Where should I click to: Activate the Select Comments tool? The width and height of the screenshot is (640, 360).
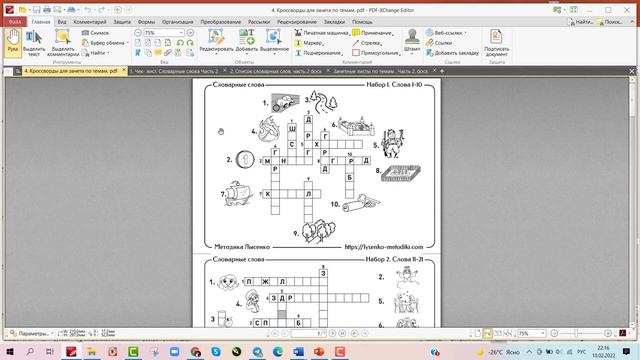63,42
